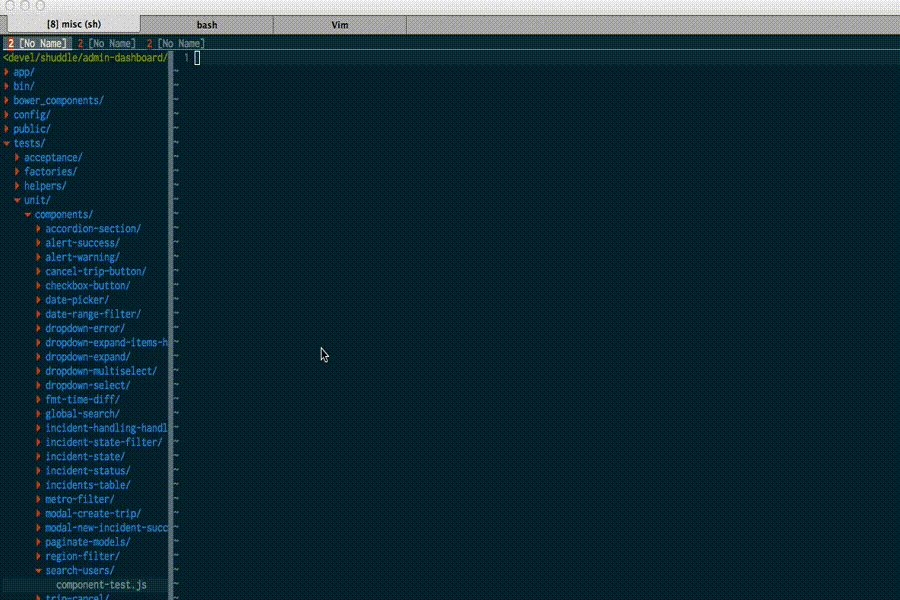Expand the cancel-trip-button/ folder arrow
The width and height of the screenshot is (900, 600).
click(38, 272)
